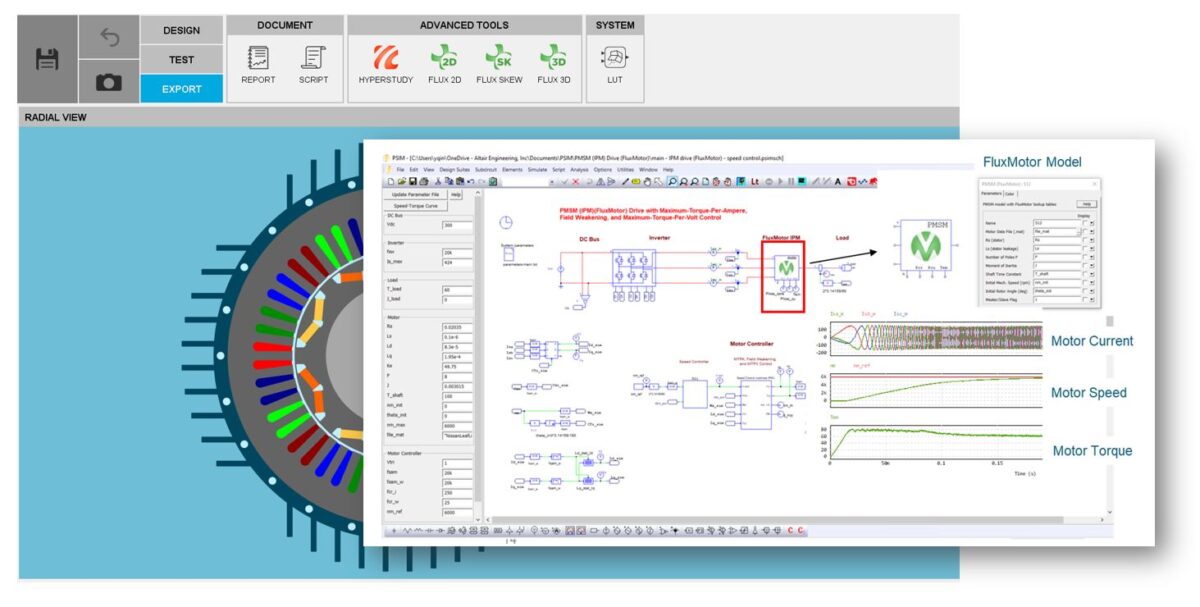Open the Script document tool

click(x=313, y=66)
